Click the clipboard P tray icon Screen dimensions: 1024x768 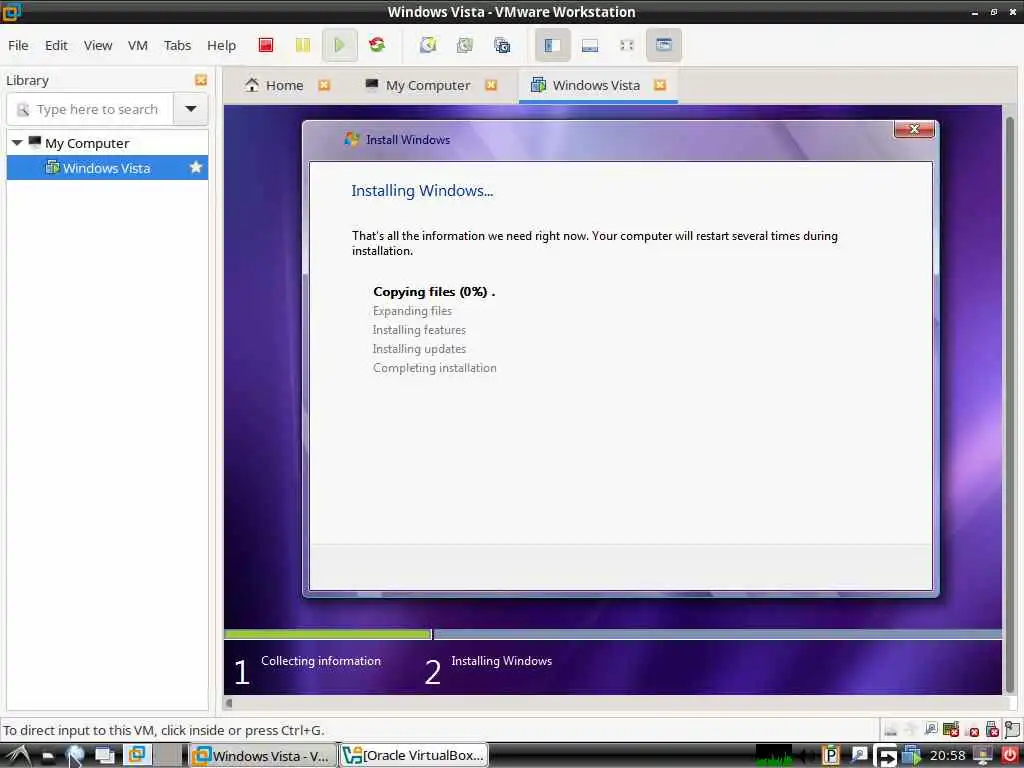831,755
